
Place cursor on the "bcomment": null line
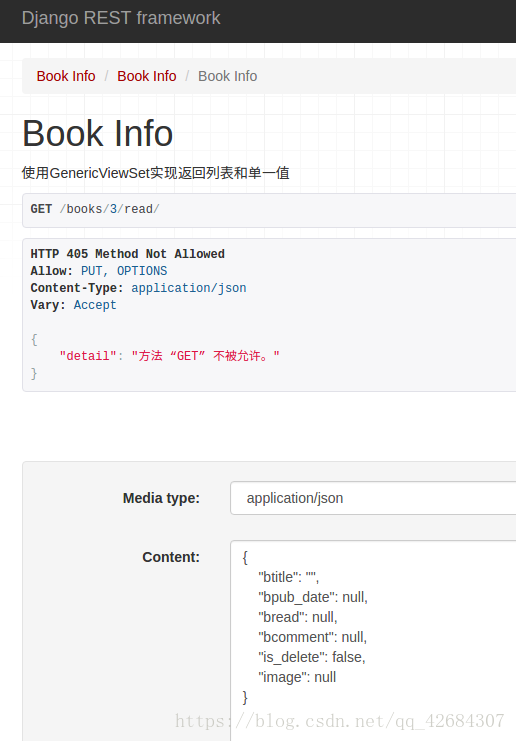point(312,637)
